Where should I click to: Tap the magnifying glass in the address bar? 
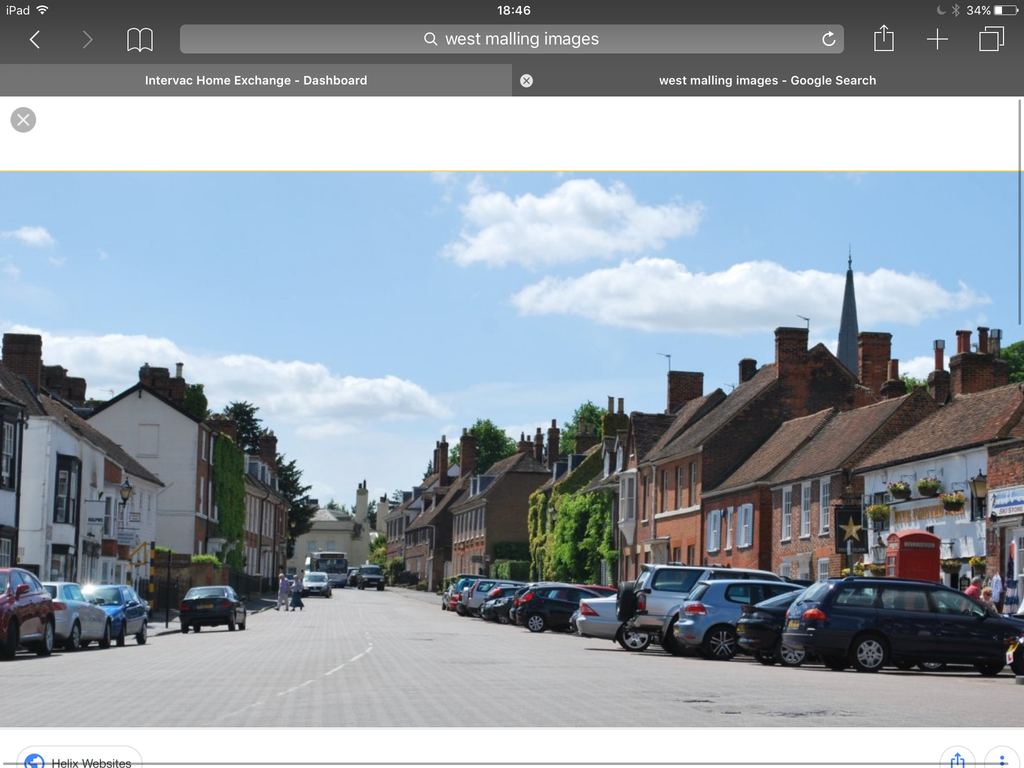pyautogui.click(x=430, y=39)
